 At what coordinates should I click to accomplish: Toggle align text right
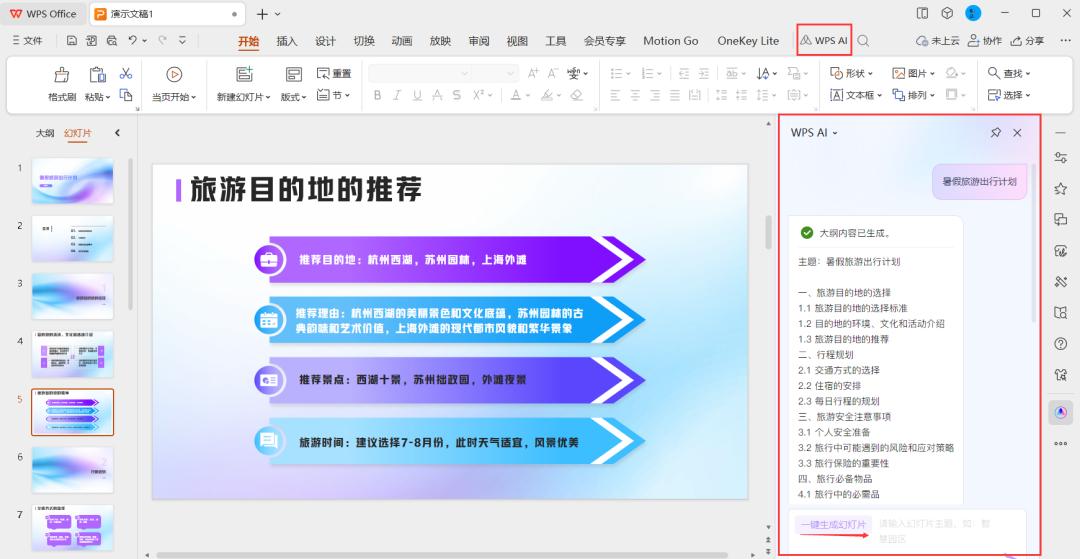coord(655,95)
